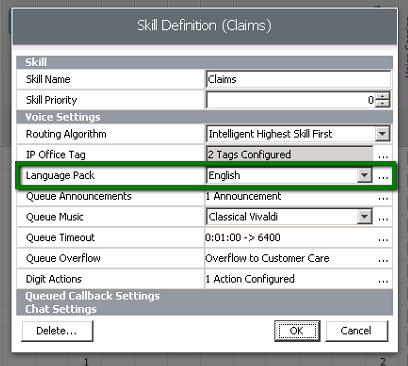Click the Delete... button

[x=57, y=331]
